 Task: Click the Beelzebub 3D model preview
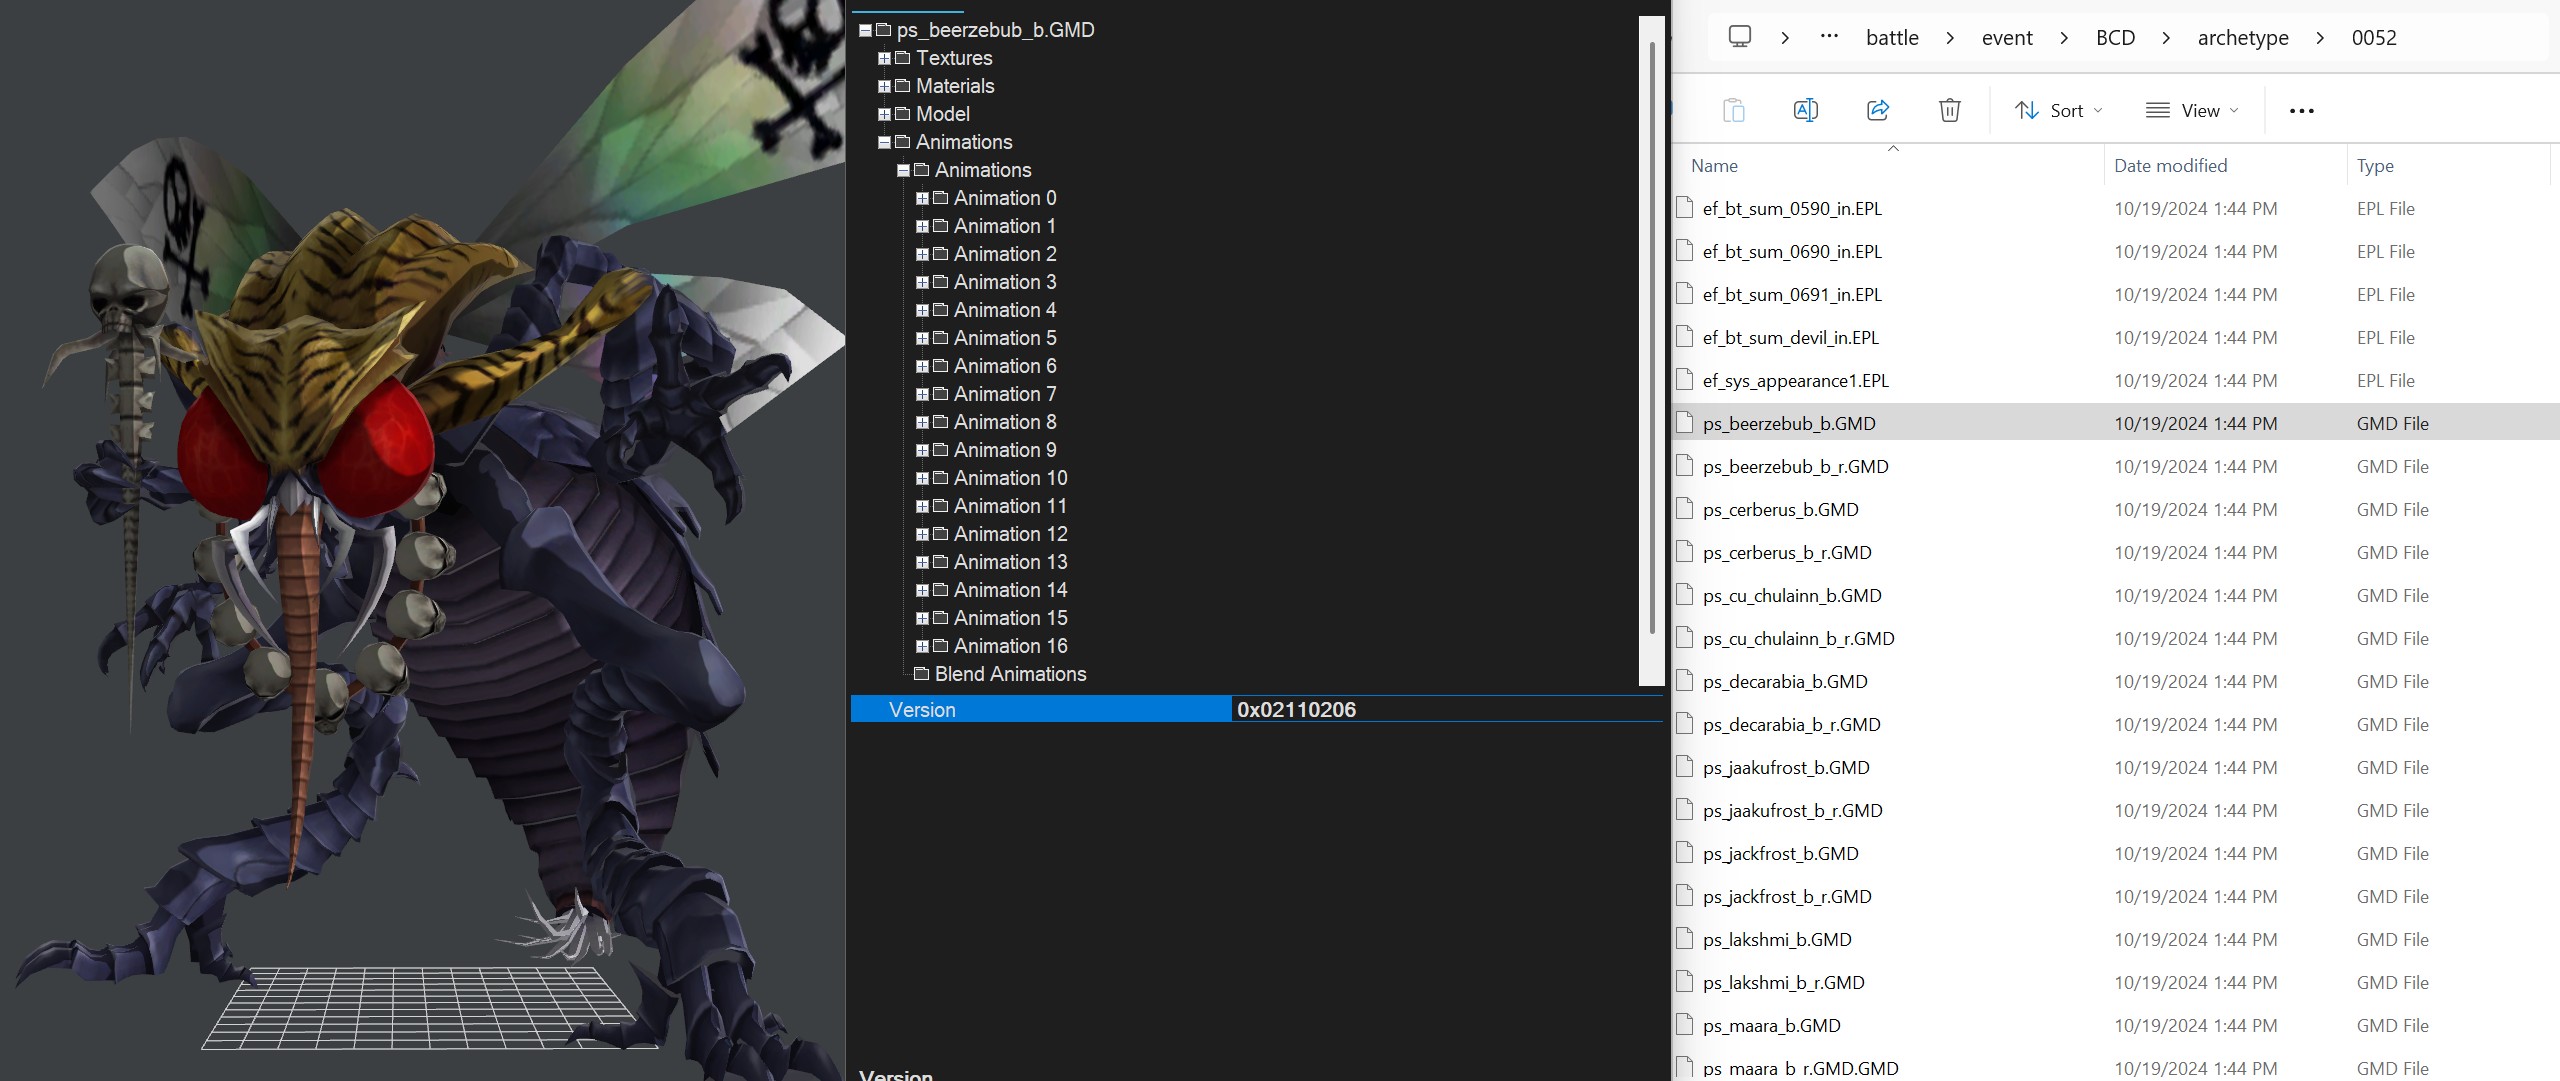(x=422, y=540)
